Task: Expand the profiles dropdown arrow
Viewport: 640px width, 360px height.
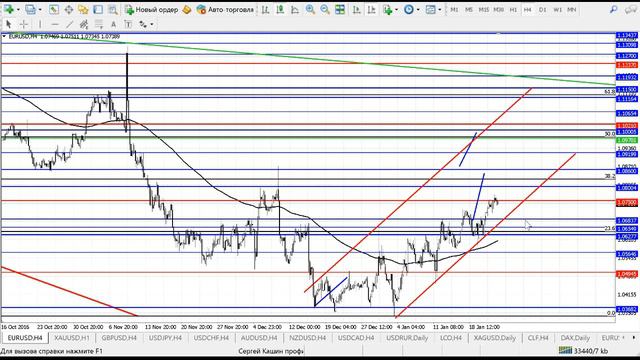Action: tap(40, 9)
